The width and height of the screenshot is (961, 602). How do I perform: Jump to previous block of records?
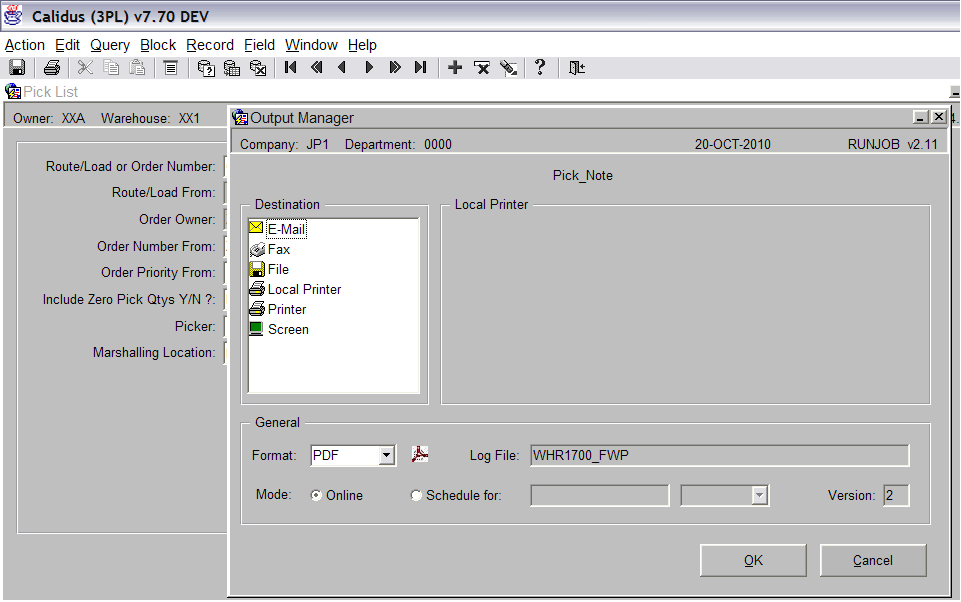pyautogui.click(x=317, y=67)
